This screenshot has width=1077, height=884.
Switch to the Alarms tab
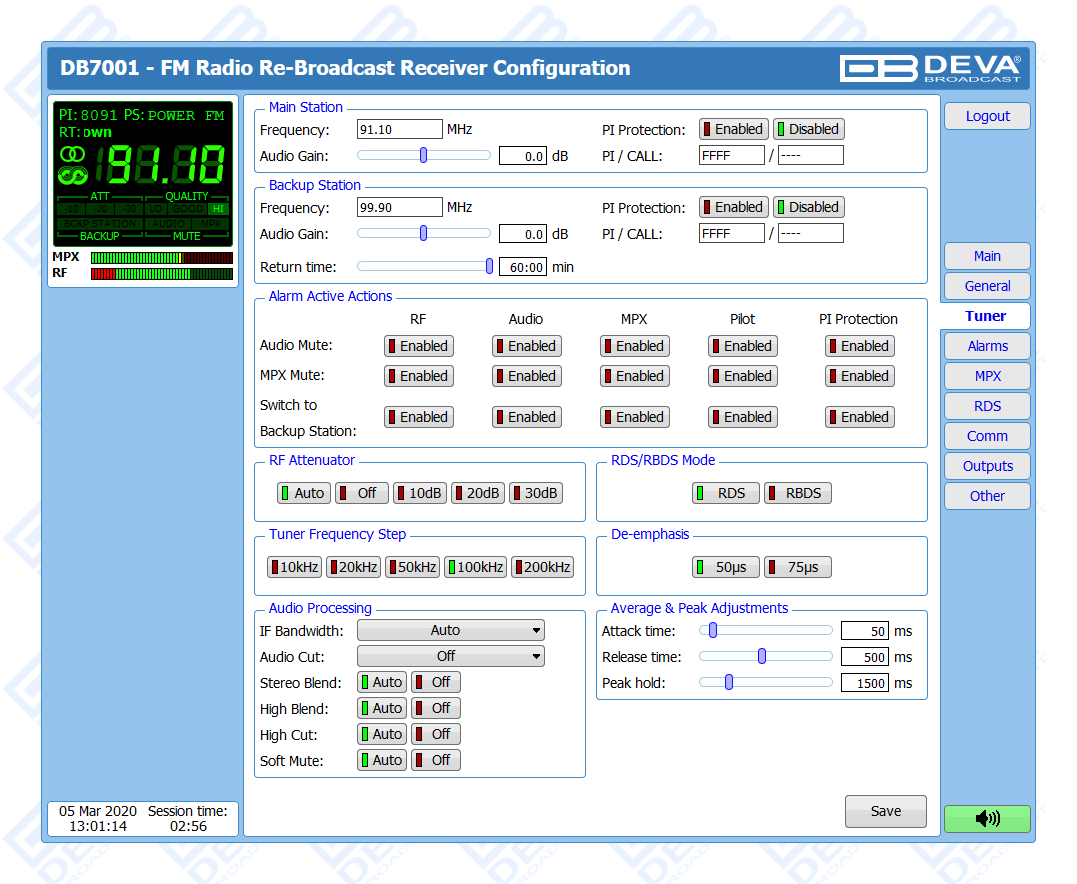(987, 346)
